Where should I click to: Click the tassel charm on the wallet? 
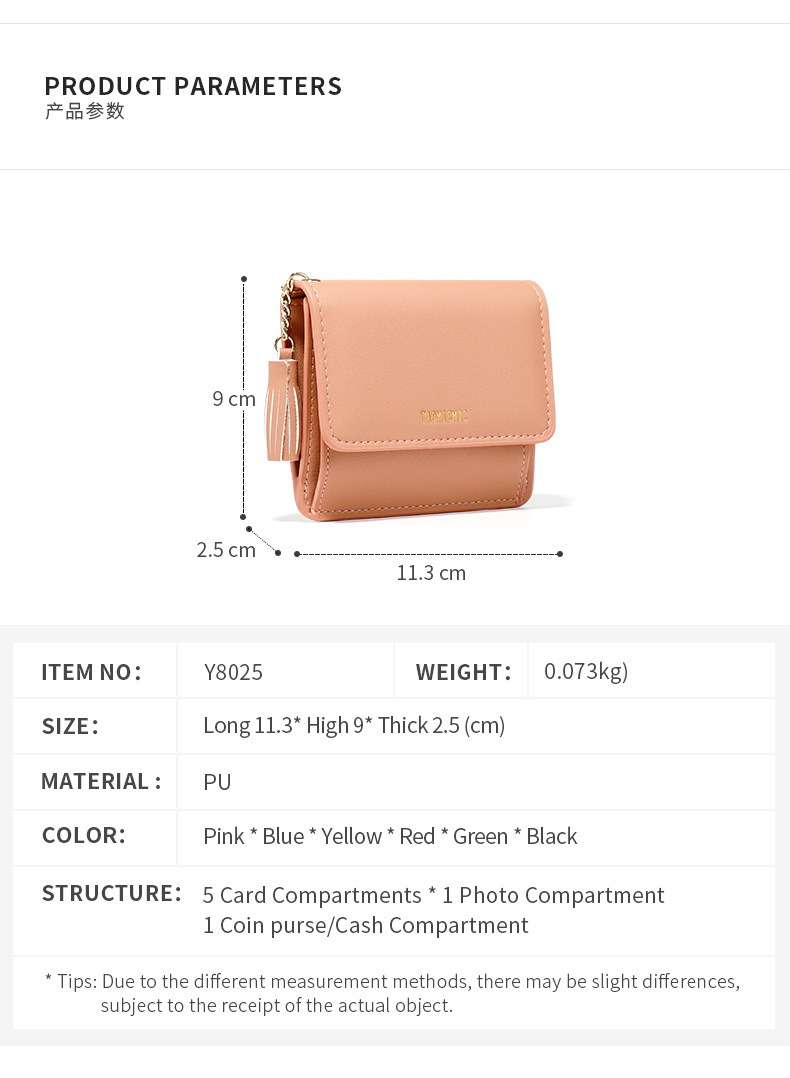click(284, 411)
